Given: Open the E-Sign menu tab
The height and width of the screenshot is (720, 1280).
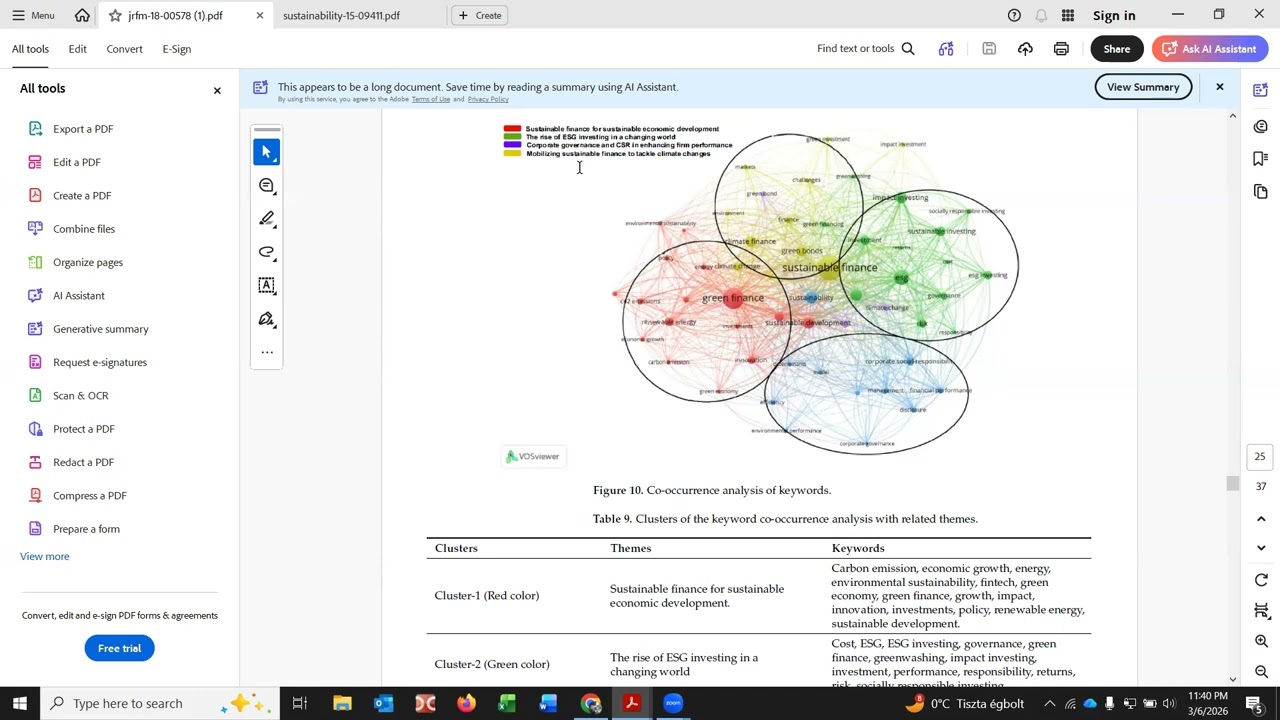Looking at the screenshot, I should (x=177, y=49).
